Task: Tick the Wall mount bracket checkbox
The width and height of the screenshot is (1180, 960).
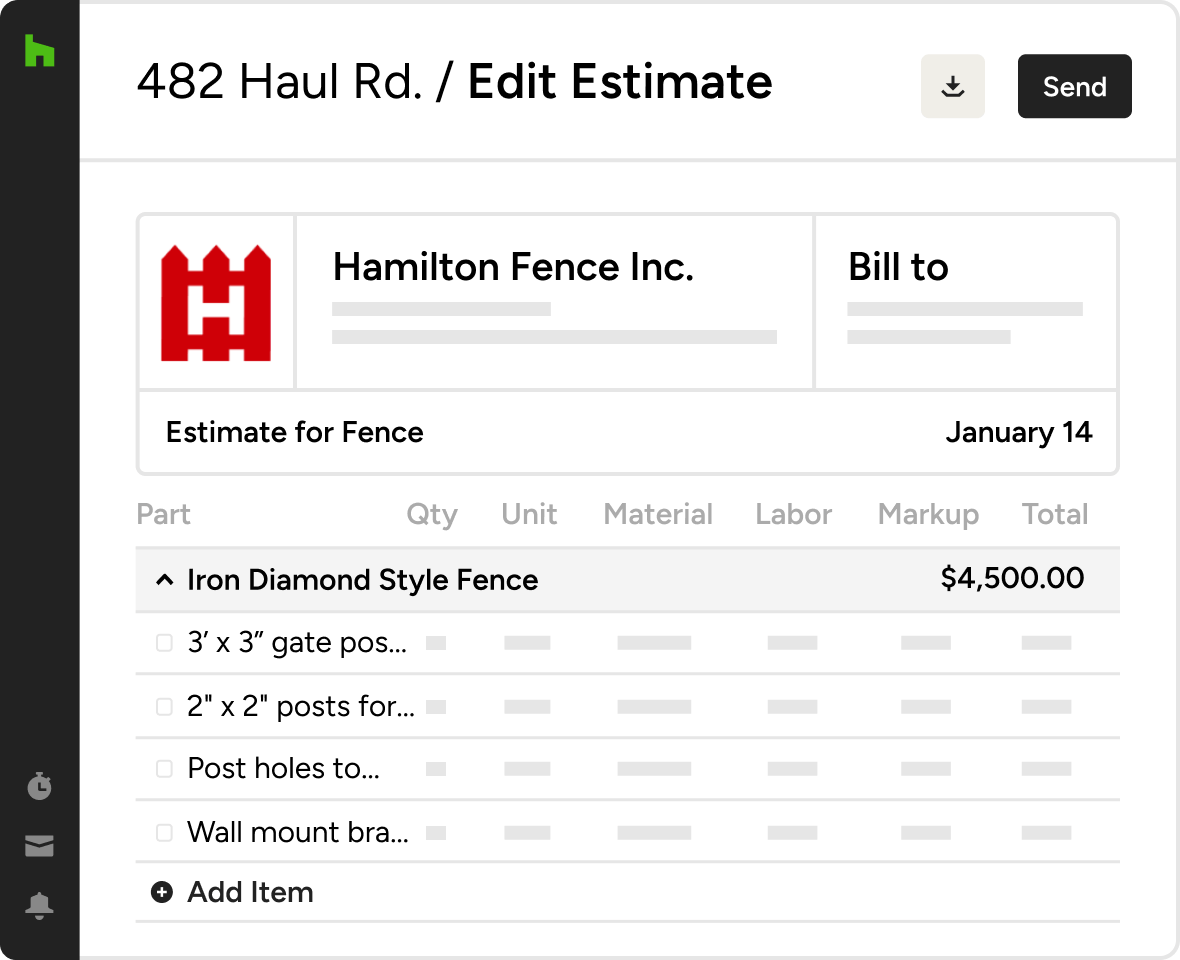Action: point(165,832)
